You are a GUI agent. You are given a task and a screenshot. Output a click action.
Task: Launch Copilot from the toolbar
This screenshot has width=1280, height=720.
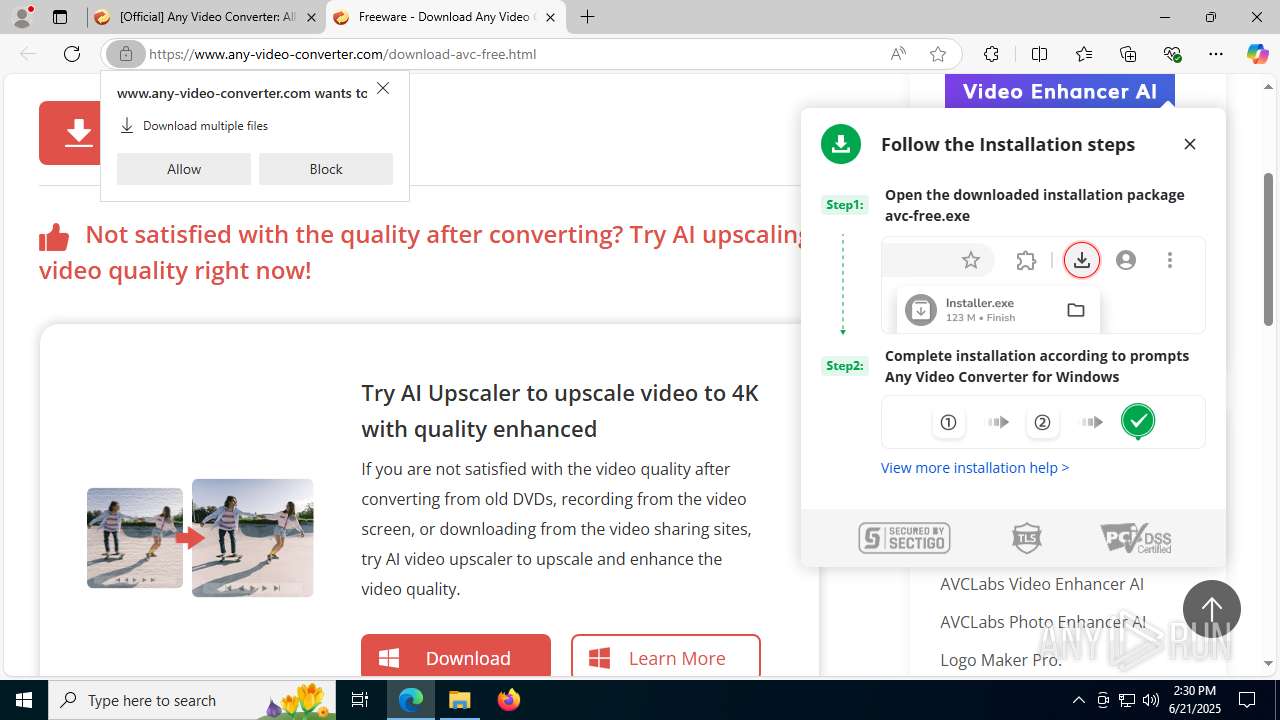click(1257, 54)
